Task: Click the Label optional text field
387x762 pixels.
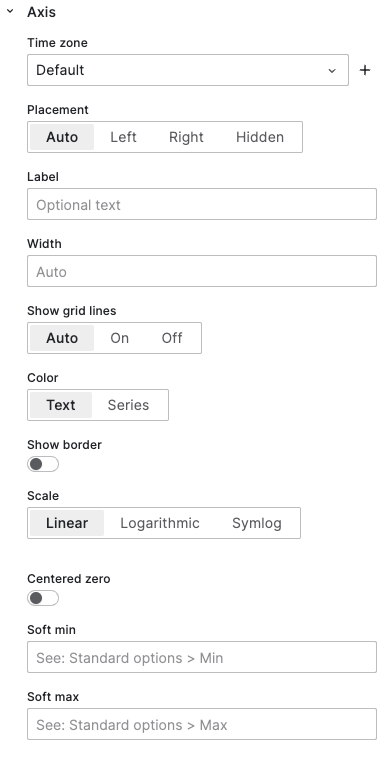Action: click(202, 204)
